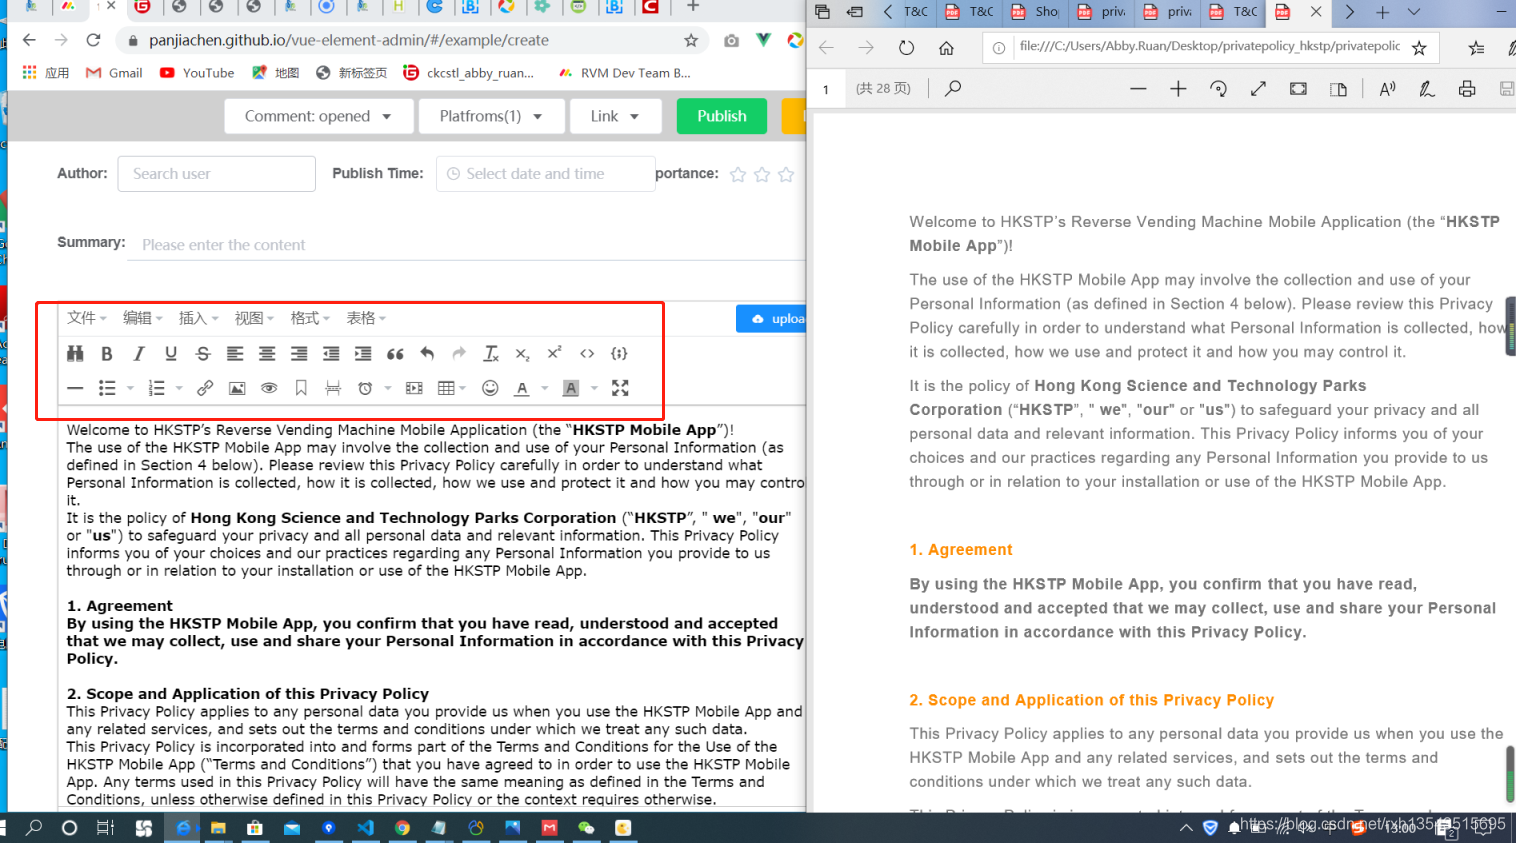The image size is (1516, 843).
Task: Open source code view icon
Action: (587, 353)
